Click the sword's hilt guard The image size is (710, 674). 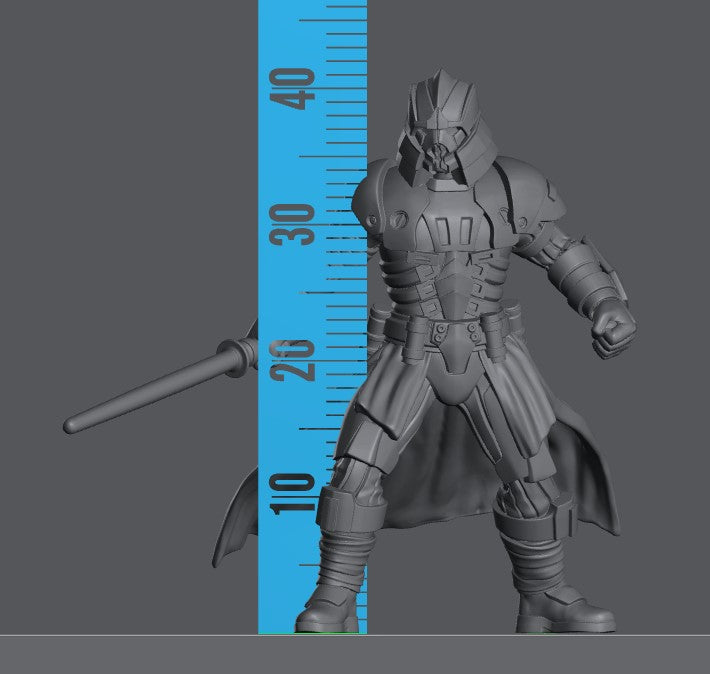(x=238, y=353)
